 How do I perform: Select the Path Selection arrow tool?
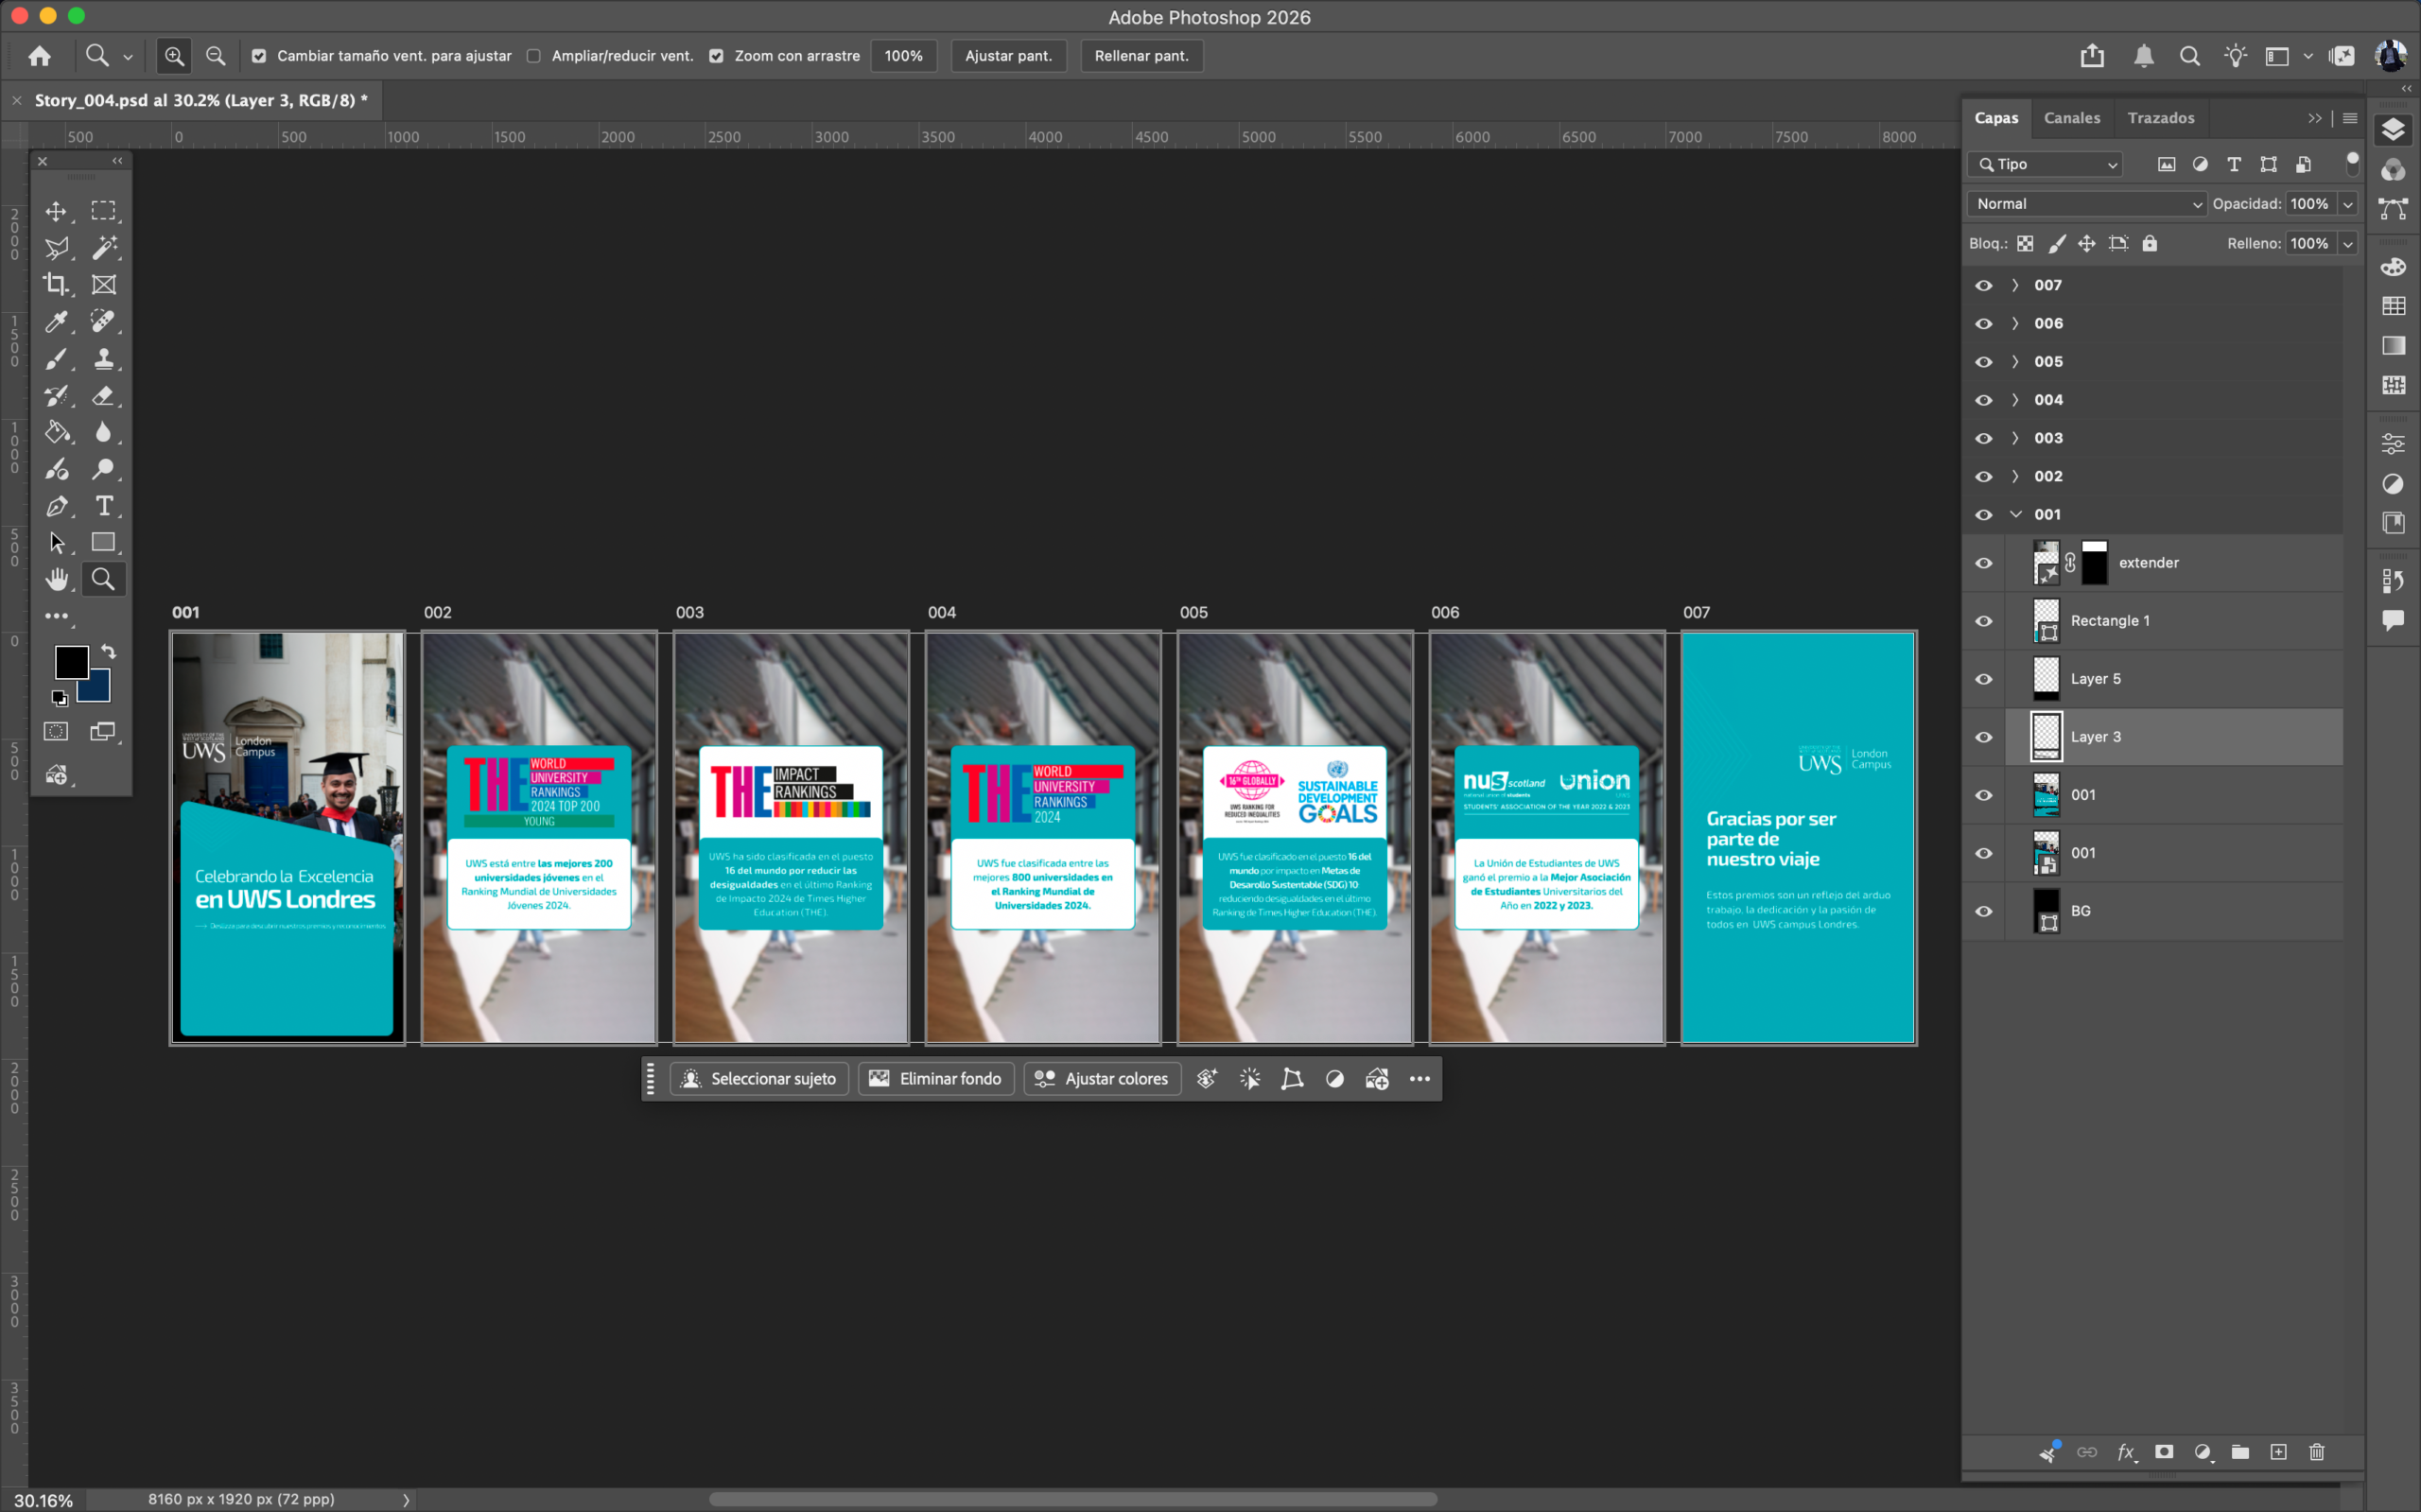point(56,543)
